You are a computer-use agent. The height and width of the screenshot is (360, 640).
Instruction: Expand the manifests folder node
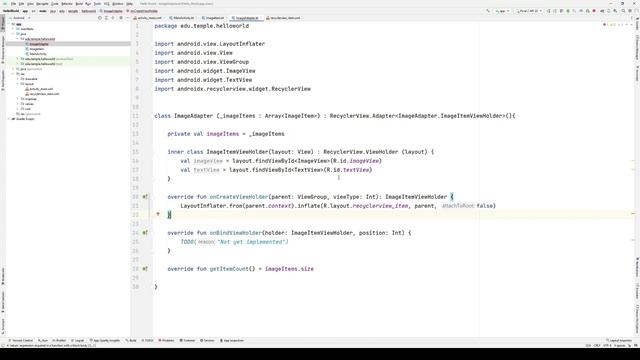[x=13, y=29]
